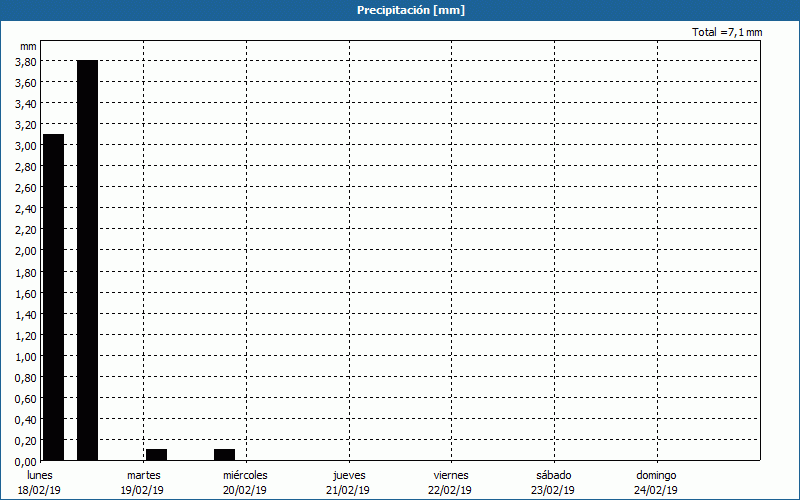Image resolution: width=800 pixels, height=500 pixels.
Task: Select the domingo day label
Action: point(656,475)
